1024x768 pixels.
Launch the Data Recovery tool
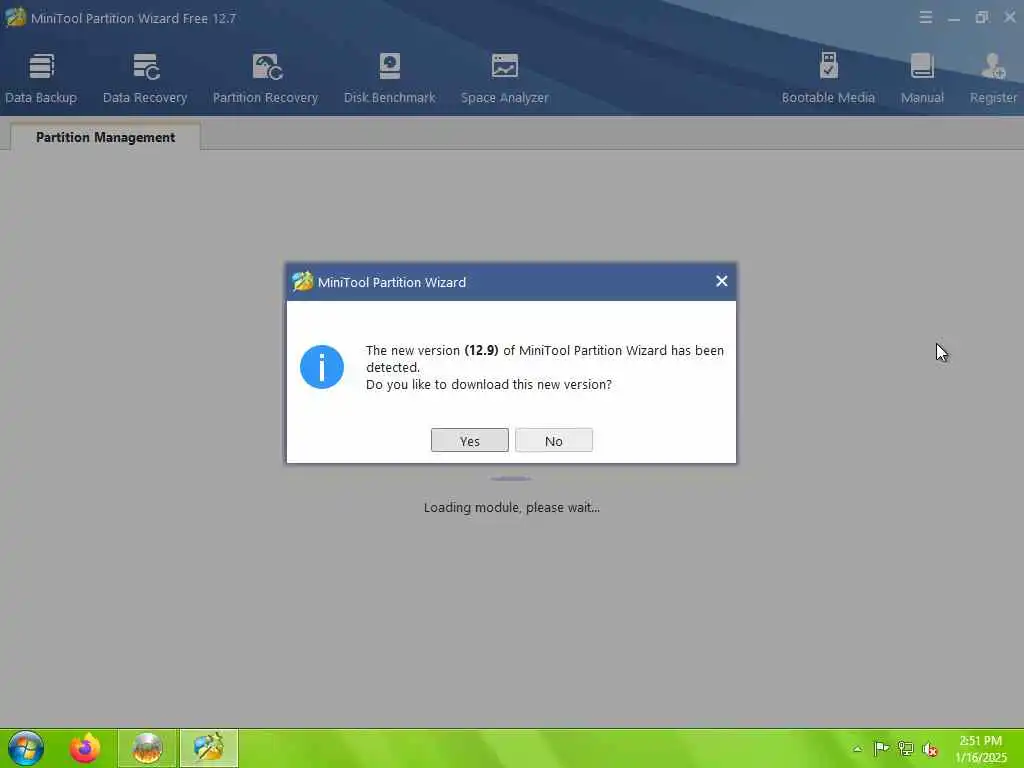pyautogui.click(x=145, y=78)
